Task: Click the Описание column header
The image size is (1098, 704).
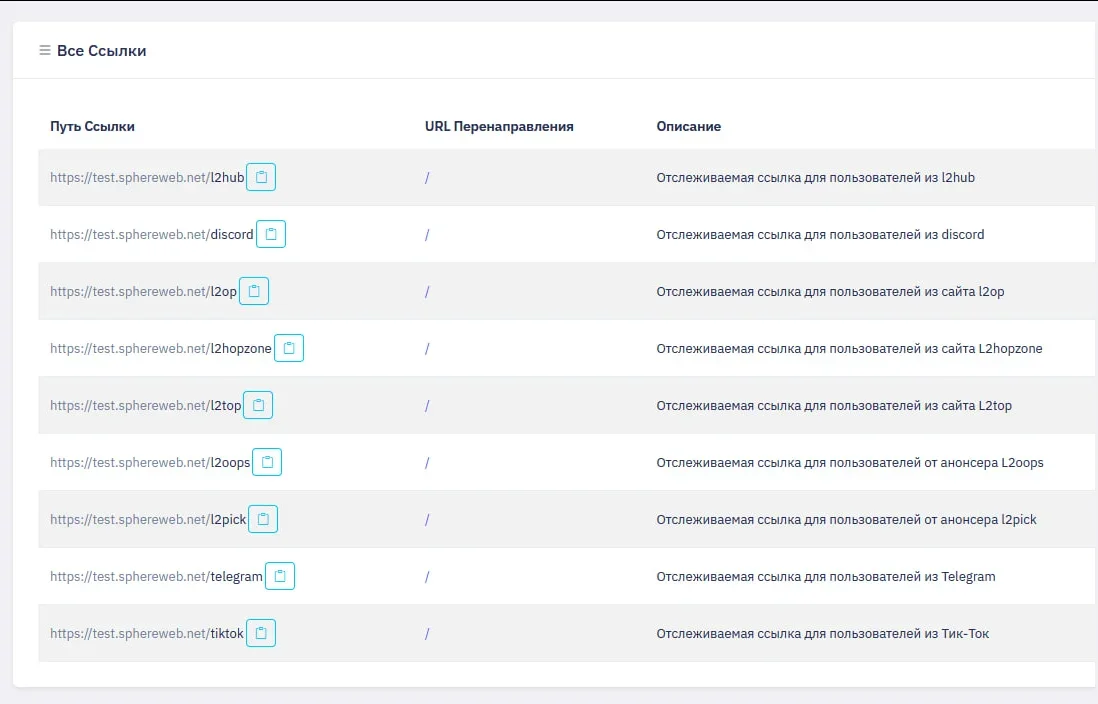Action: pyautogui.click(x=688, y=127)
